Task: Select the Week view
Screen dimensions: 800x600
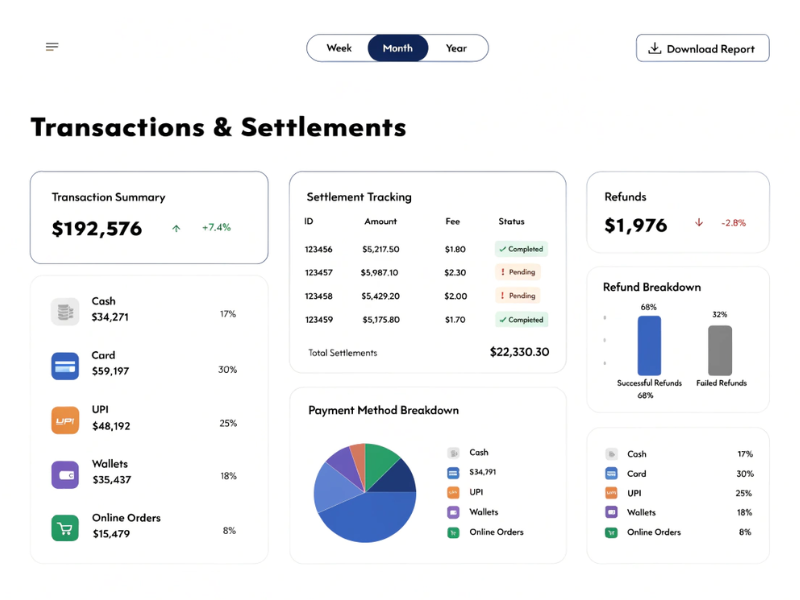Action: pos(339,47)
